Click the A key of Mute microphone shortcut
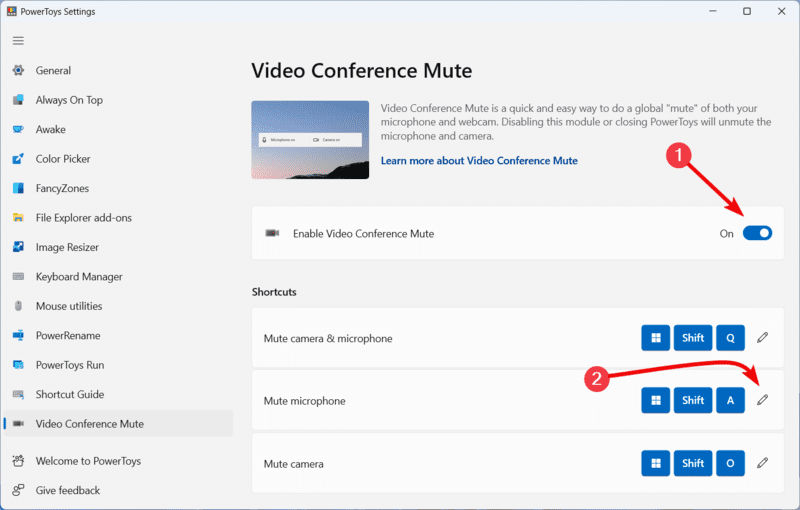This screenshot has height=510, width=800. 730,400
